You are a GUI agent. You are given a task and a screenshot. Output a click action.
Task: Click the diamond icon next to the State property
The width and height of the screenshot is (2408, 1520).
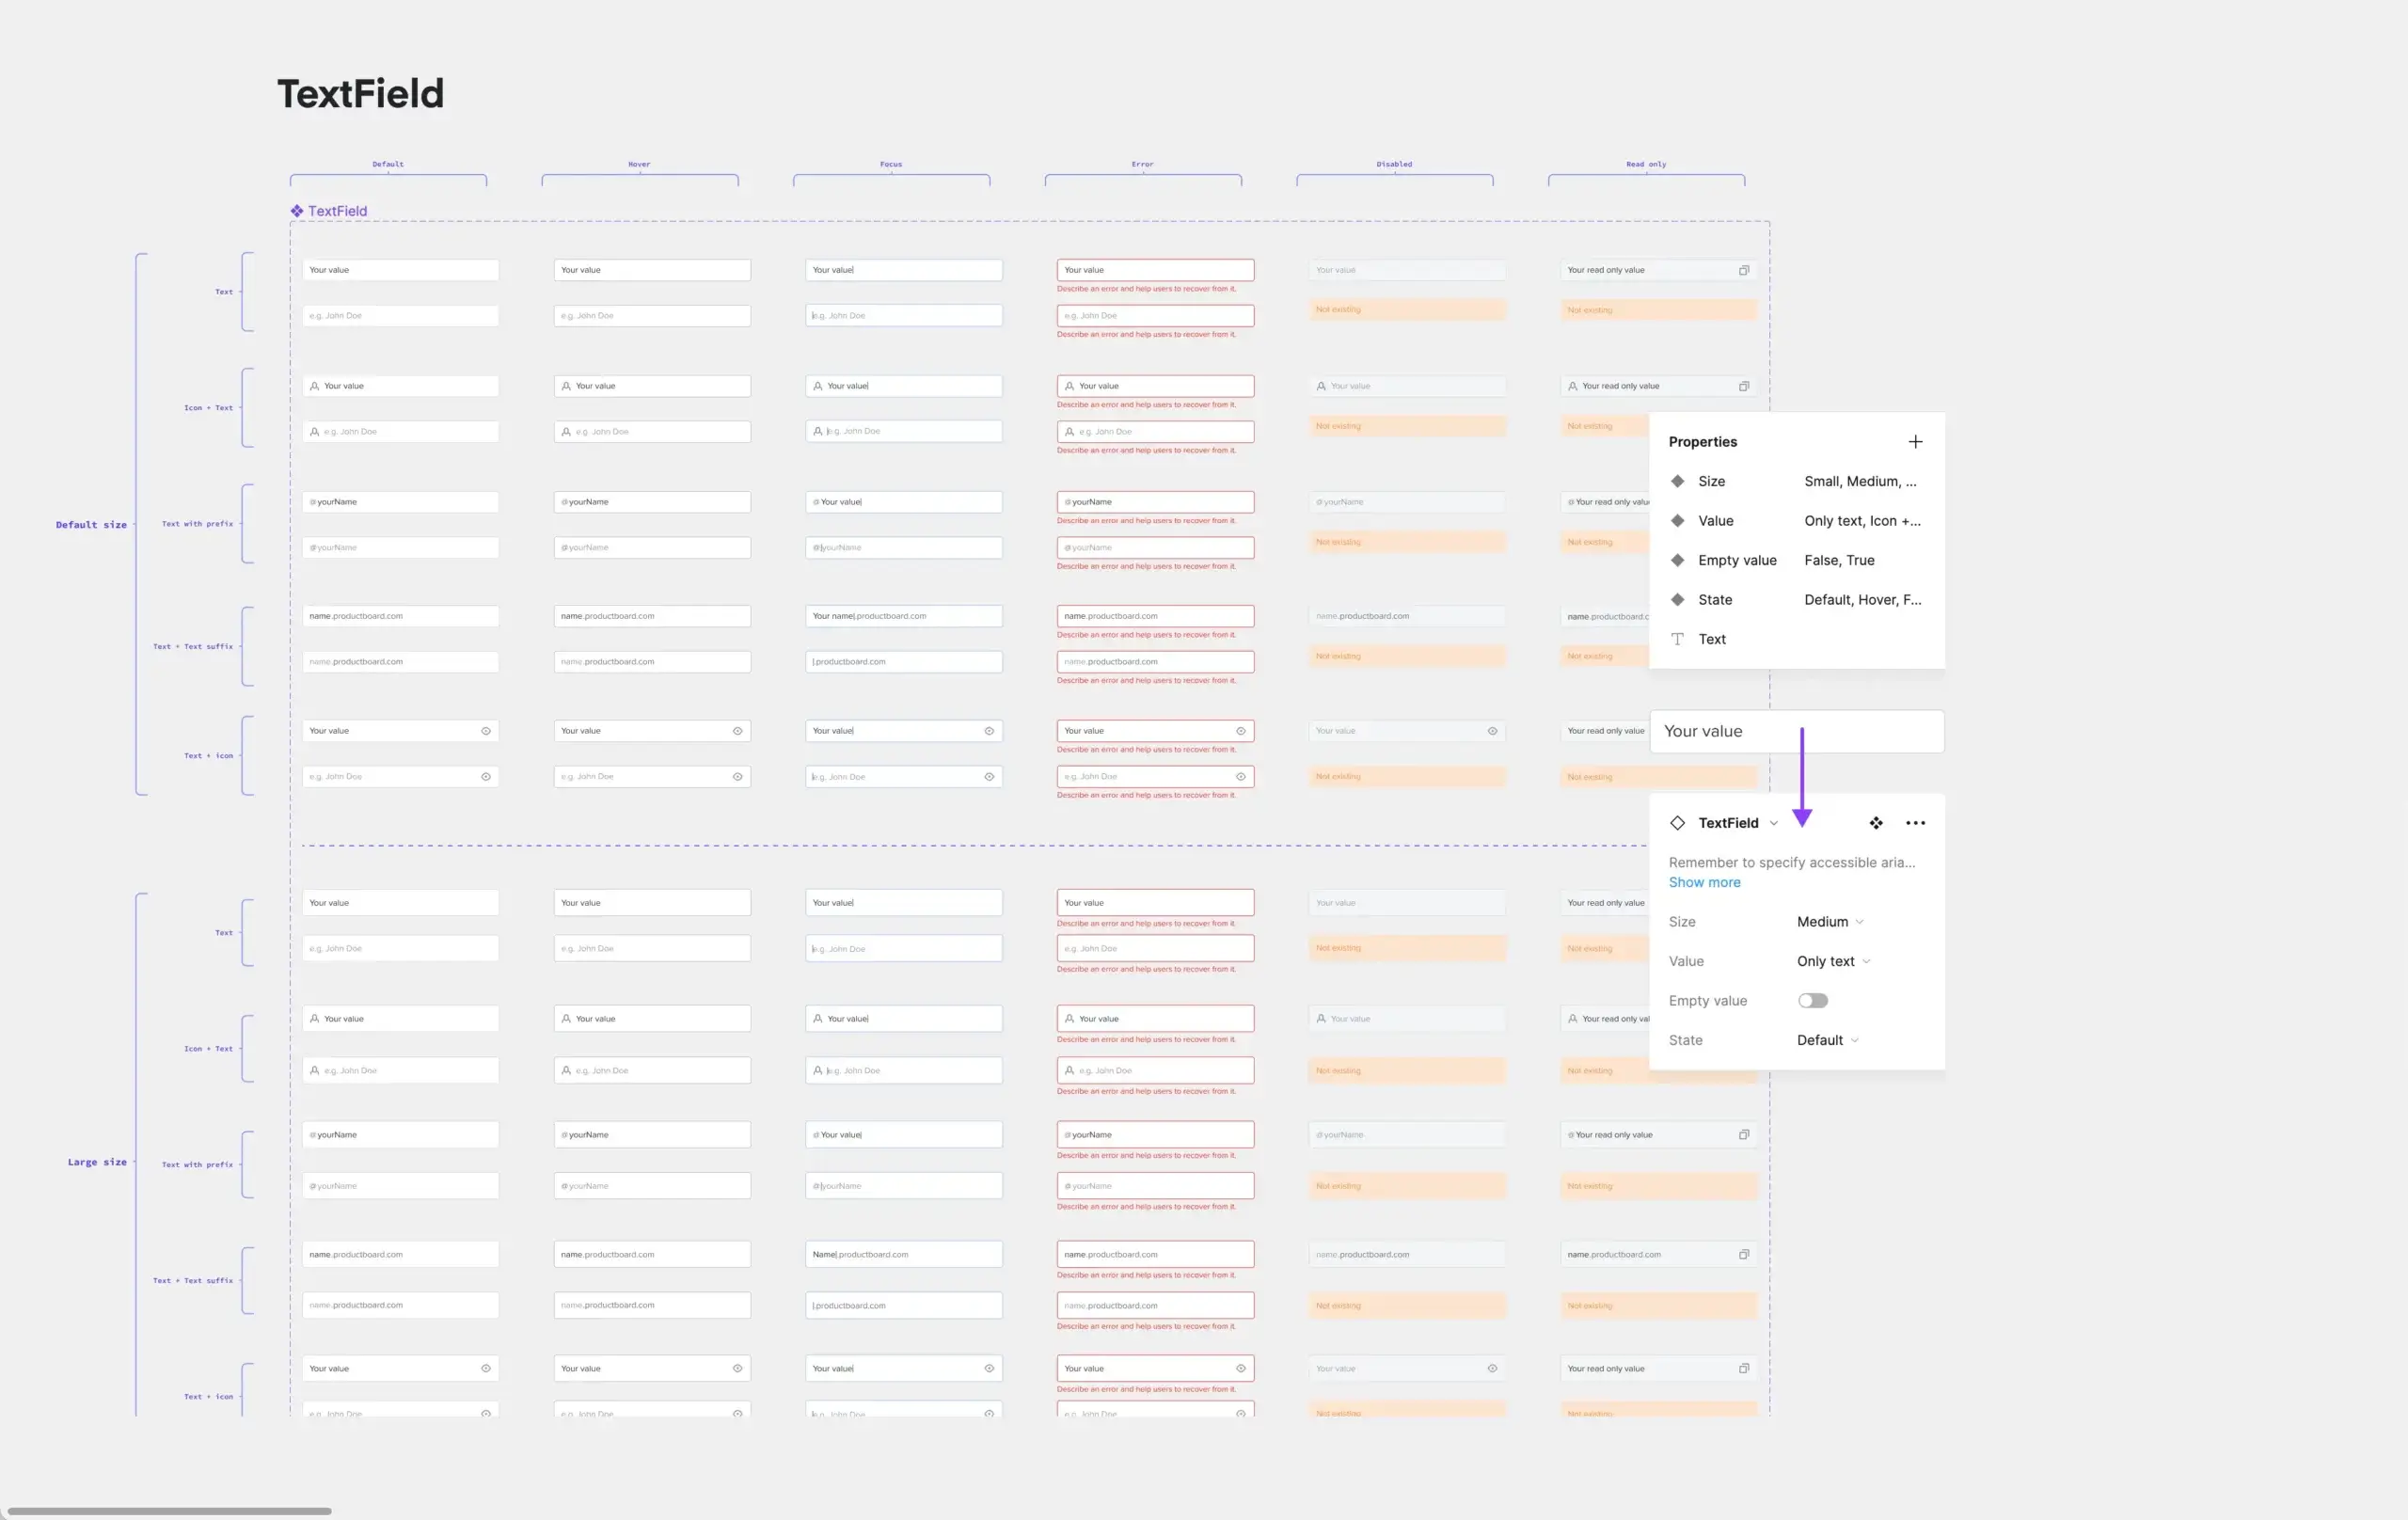point(1678,599)
